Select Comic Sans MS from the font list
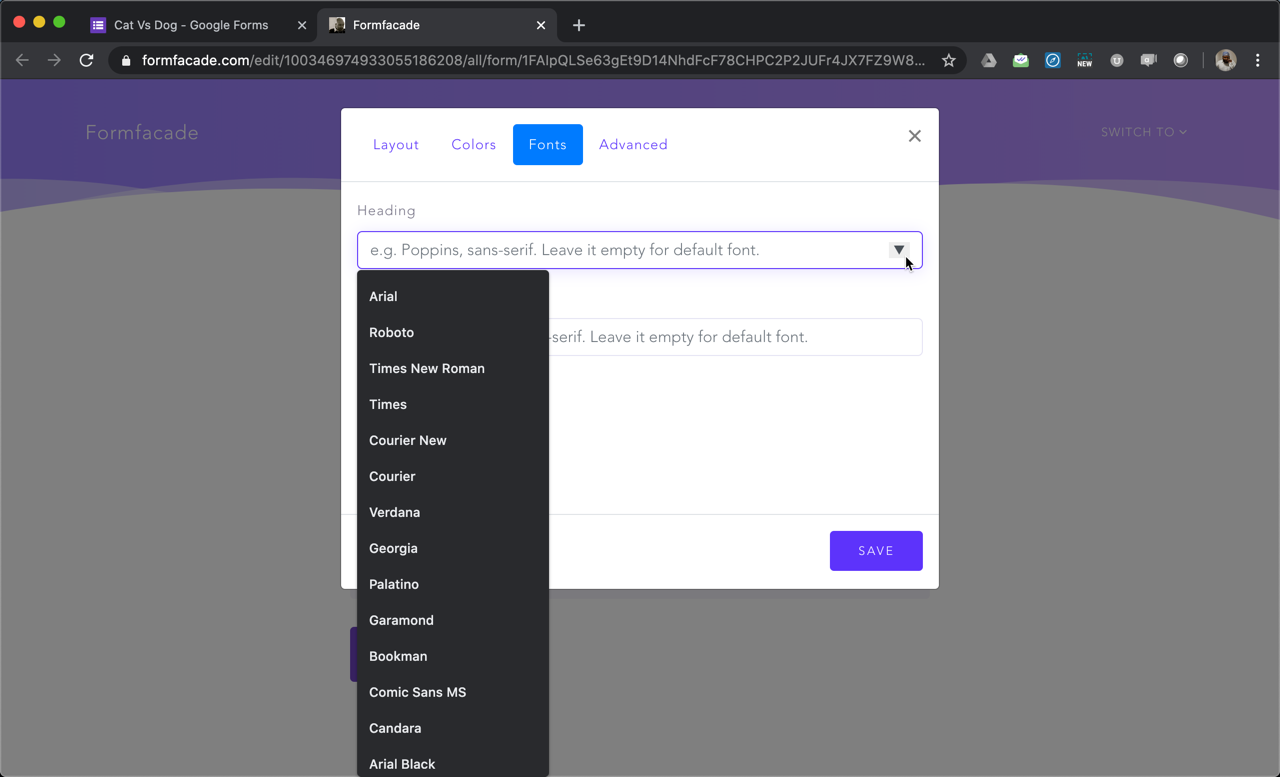The image size is (1280, 777). tap(417, 692)
